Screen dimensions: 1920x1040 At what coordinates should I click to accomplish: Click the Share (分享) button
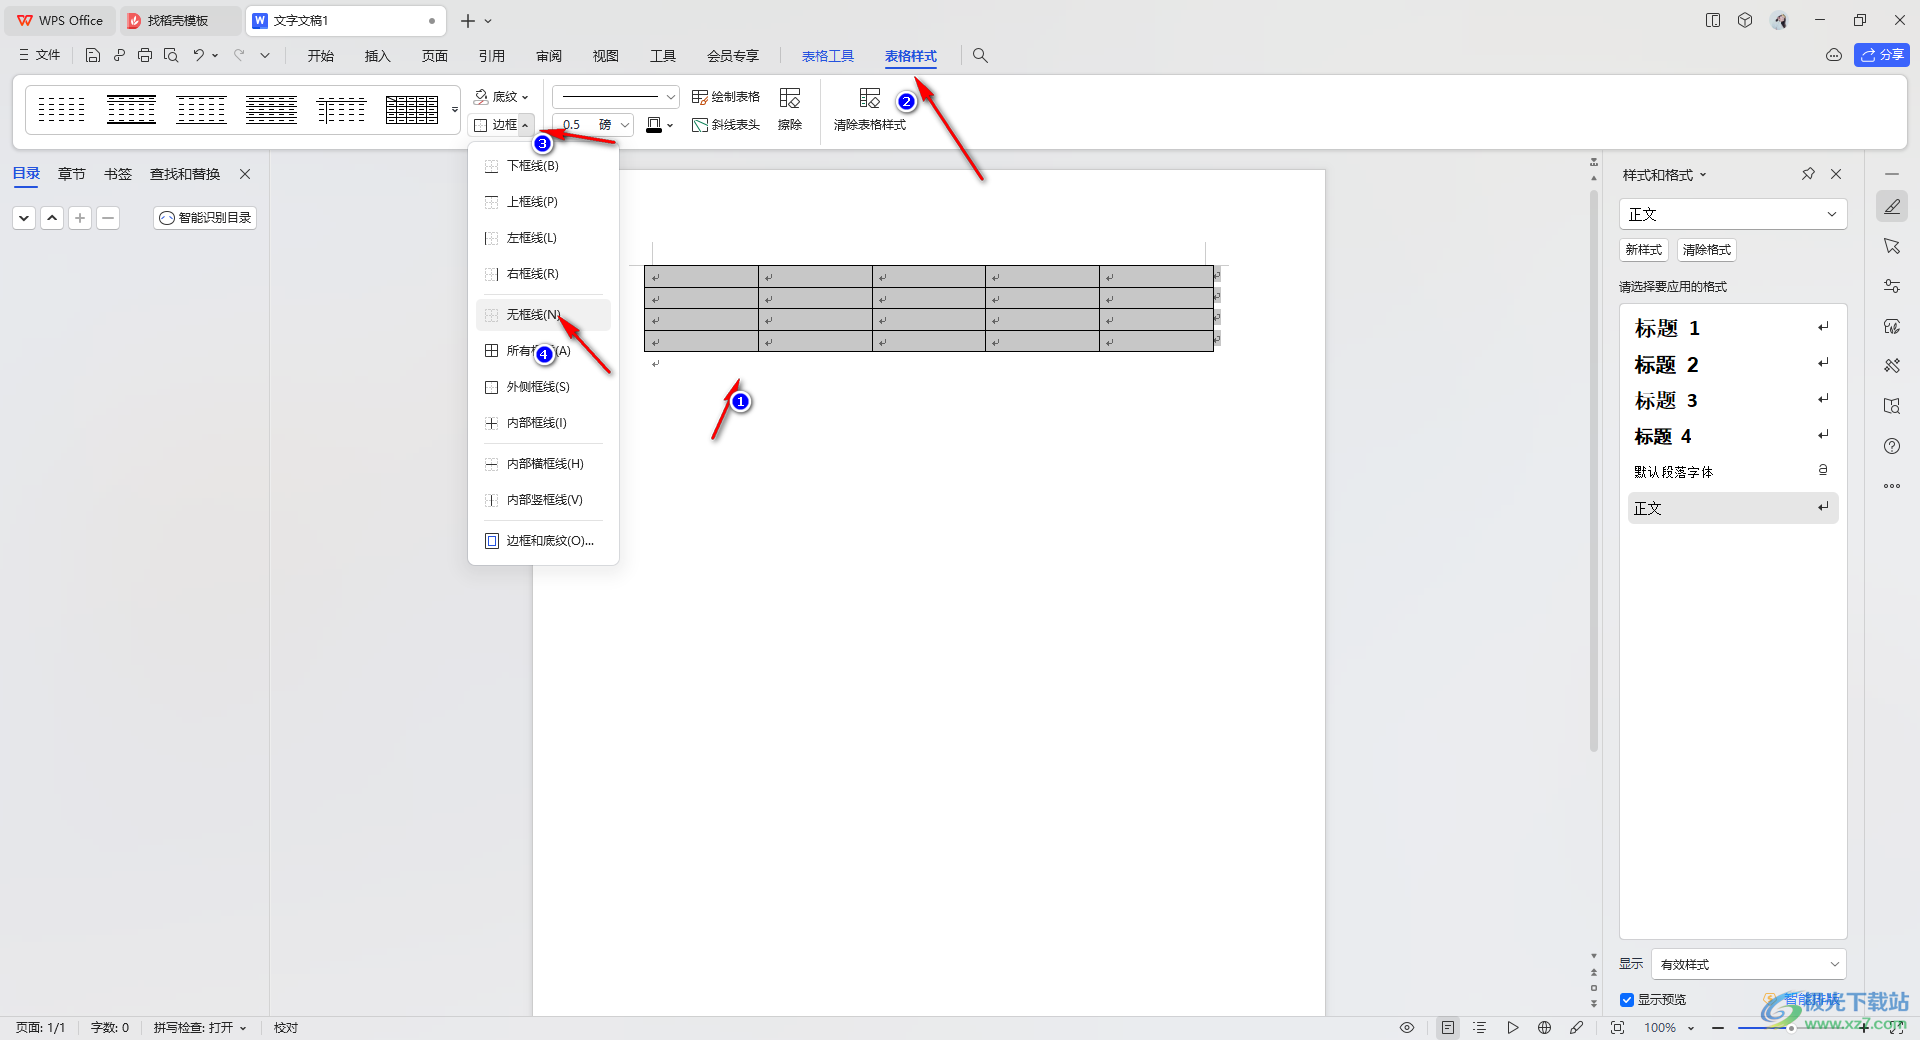point(1882,55)
